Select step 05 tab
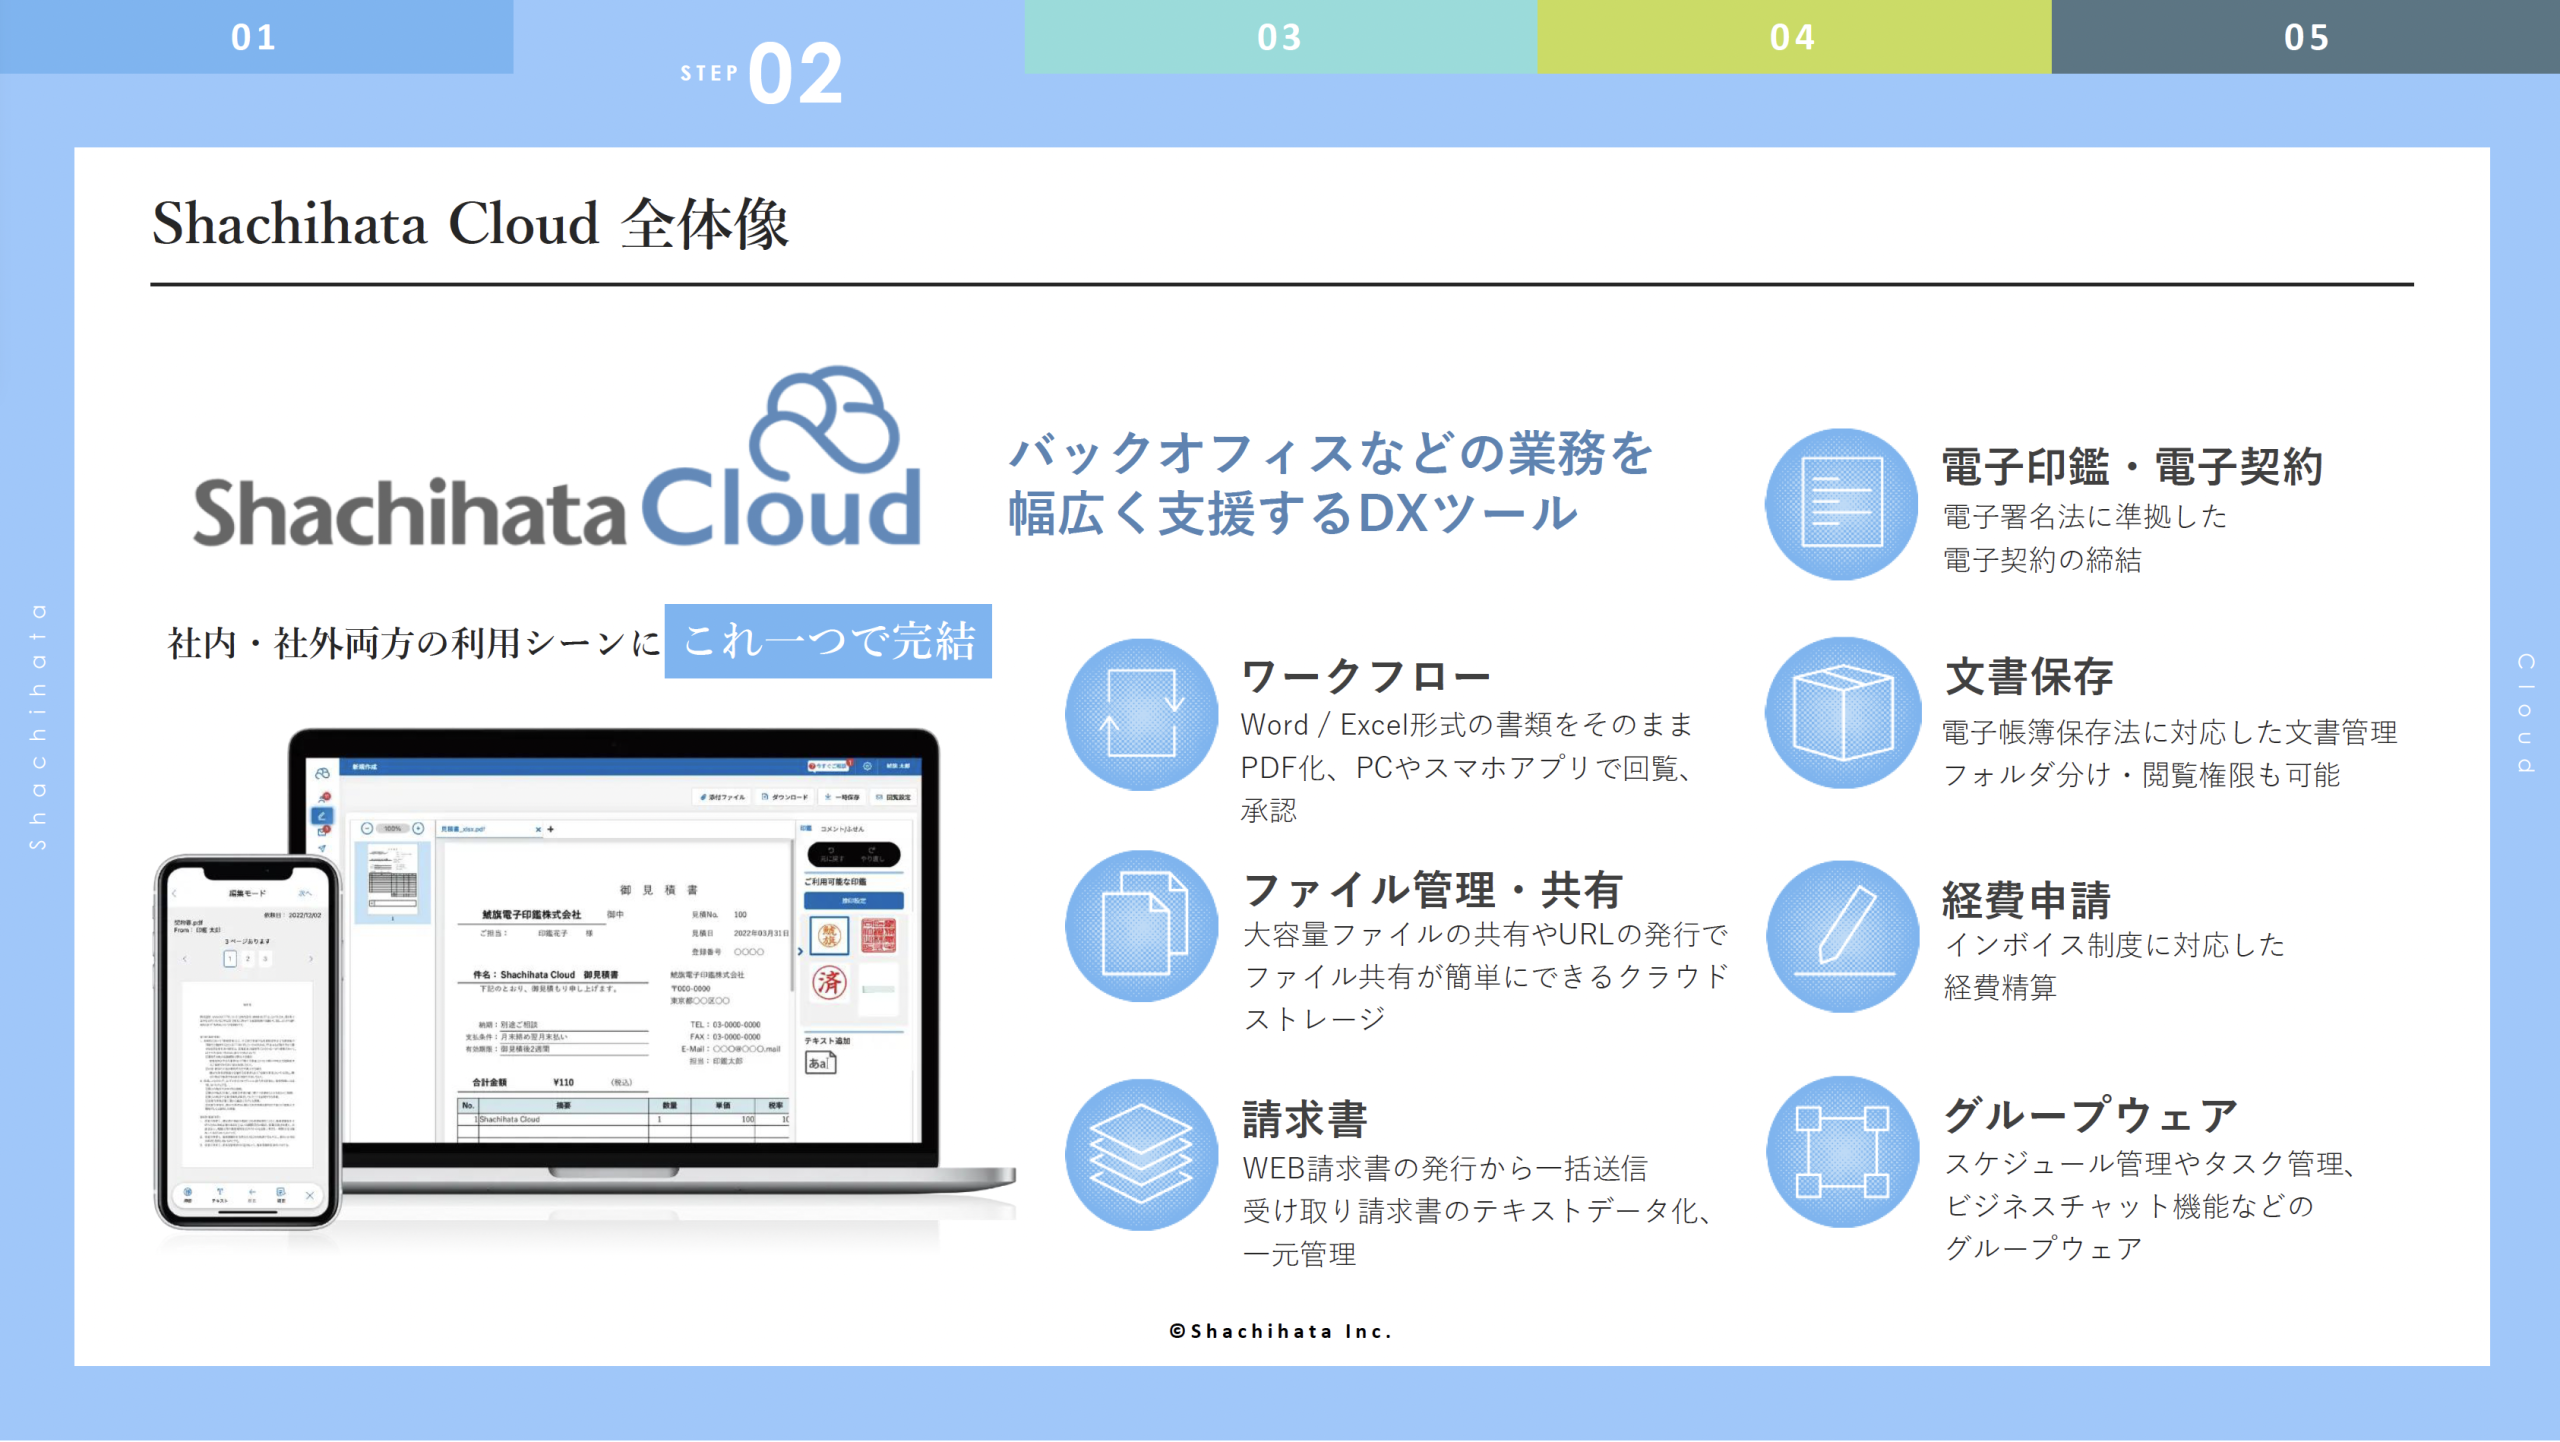The height and width of the screenshot is (1442, 2560). [x=2305, y=37]
